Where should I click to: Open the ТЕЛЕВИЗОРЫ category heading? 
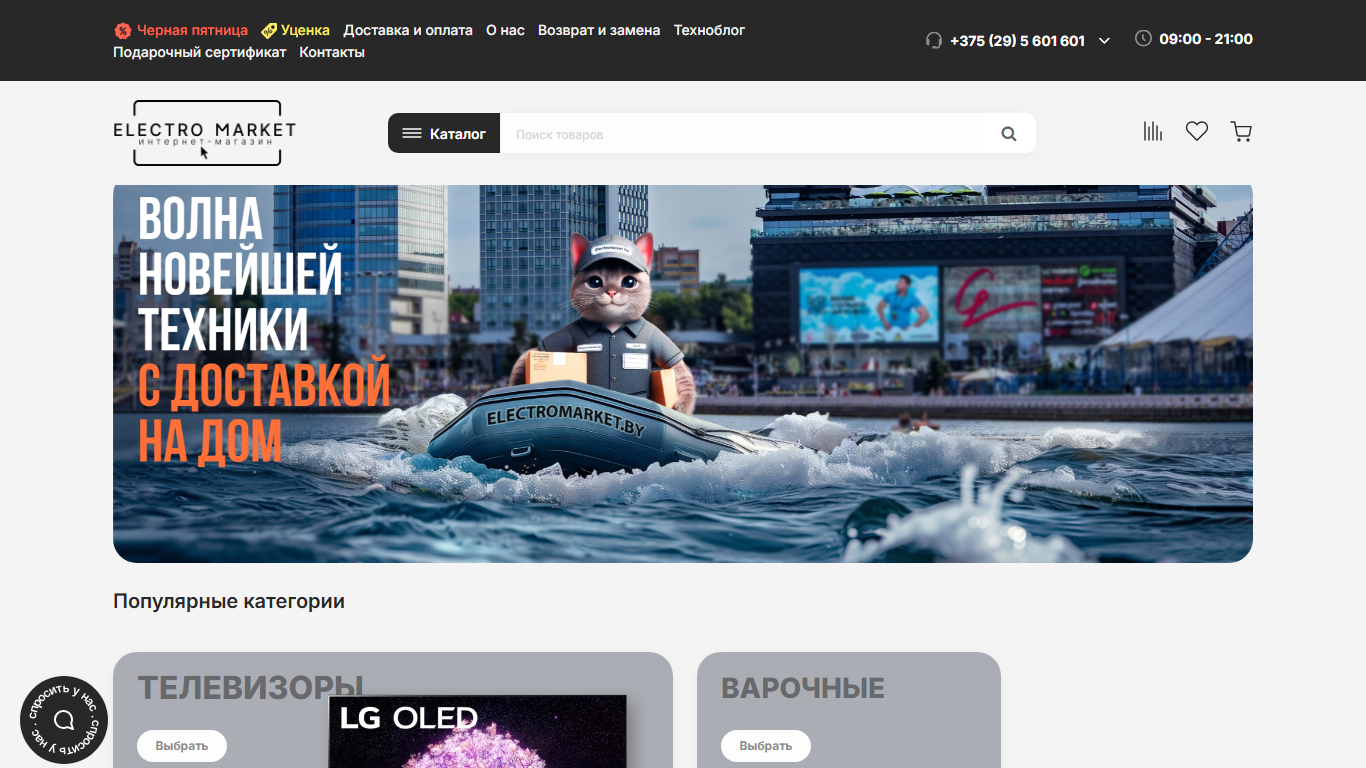[x=250, y=687]
